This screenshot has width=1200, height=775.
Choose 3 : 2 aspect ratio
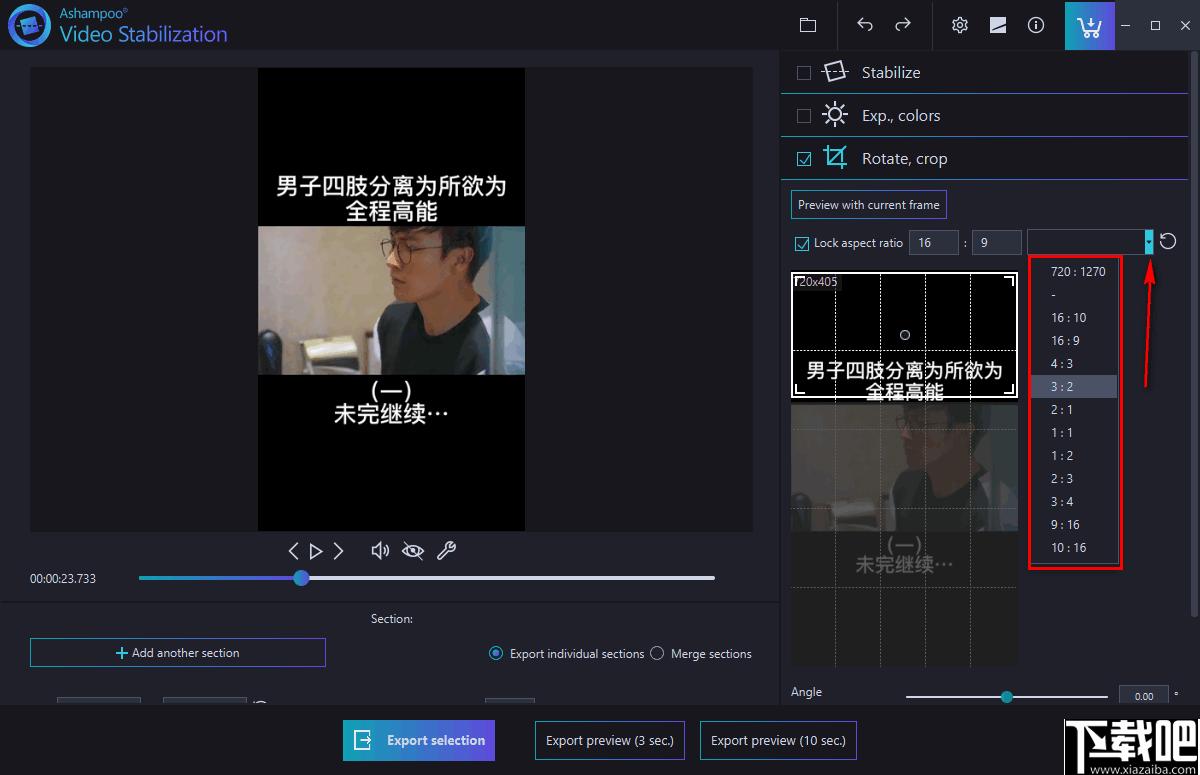click(1074, 387)
